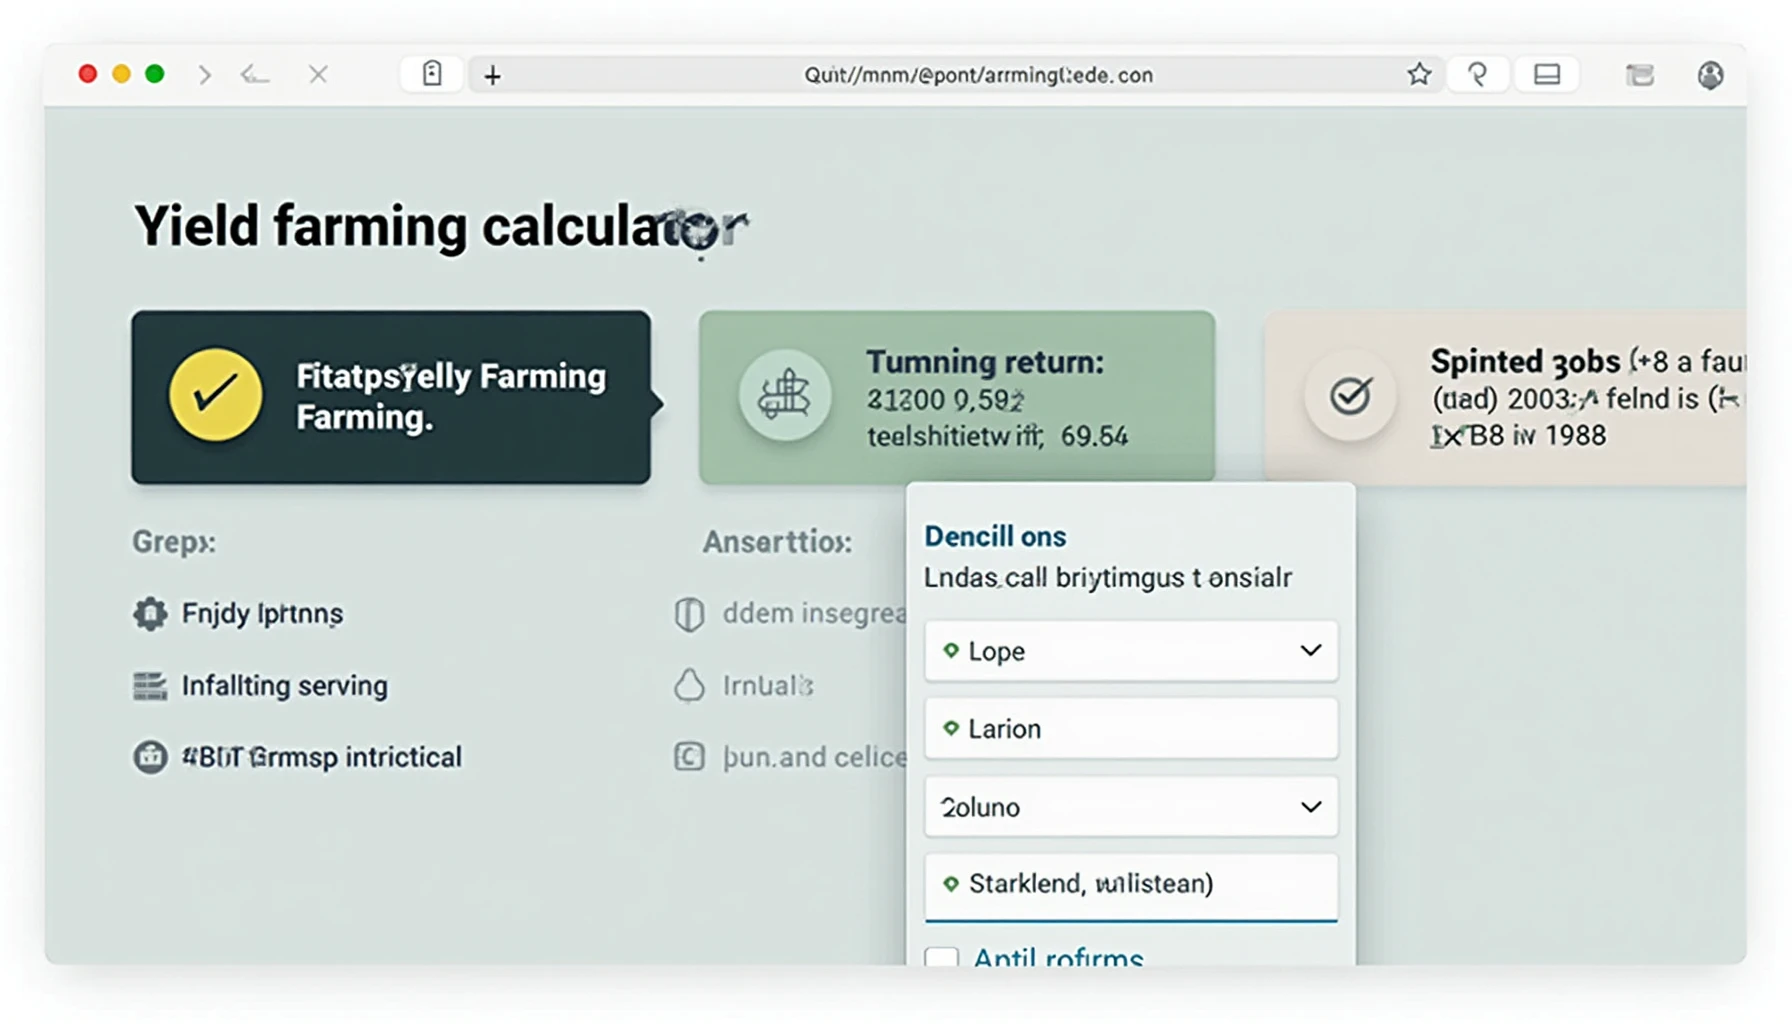Select the Fitatpsyelly Farming card

tap(391, 397)
